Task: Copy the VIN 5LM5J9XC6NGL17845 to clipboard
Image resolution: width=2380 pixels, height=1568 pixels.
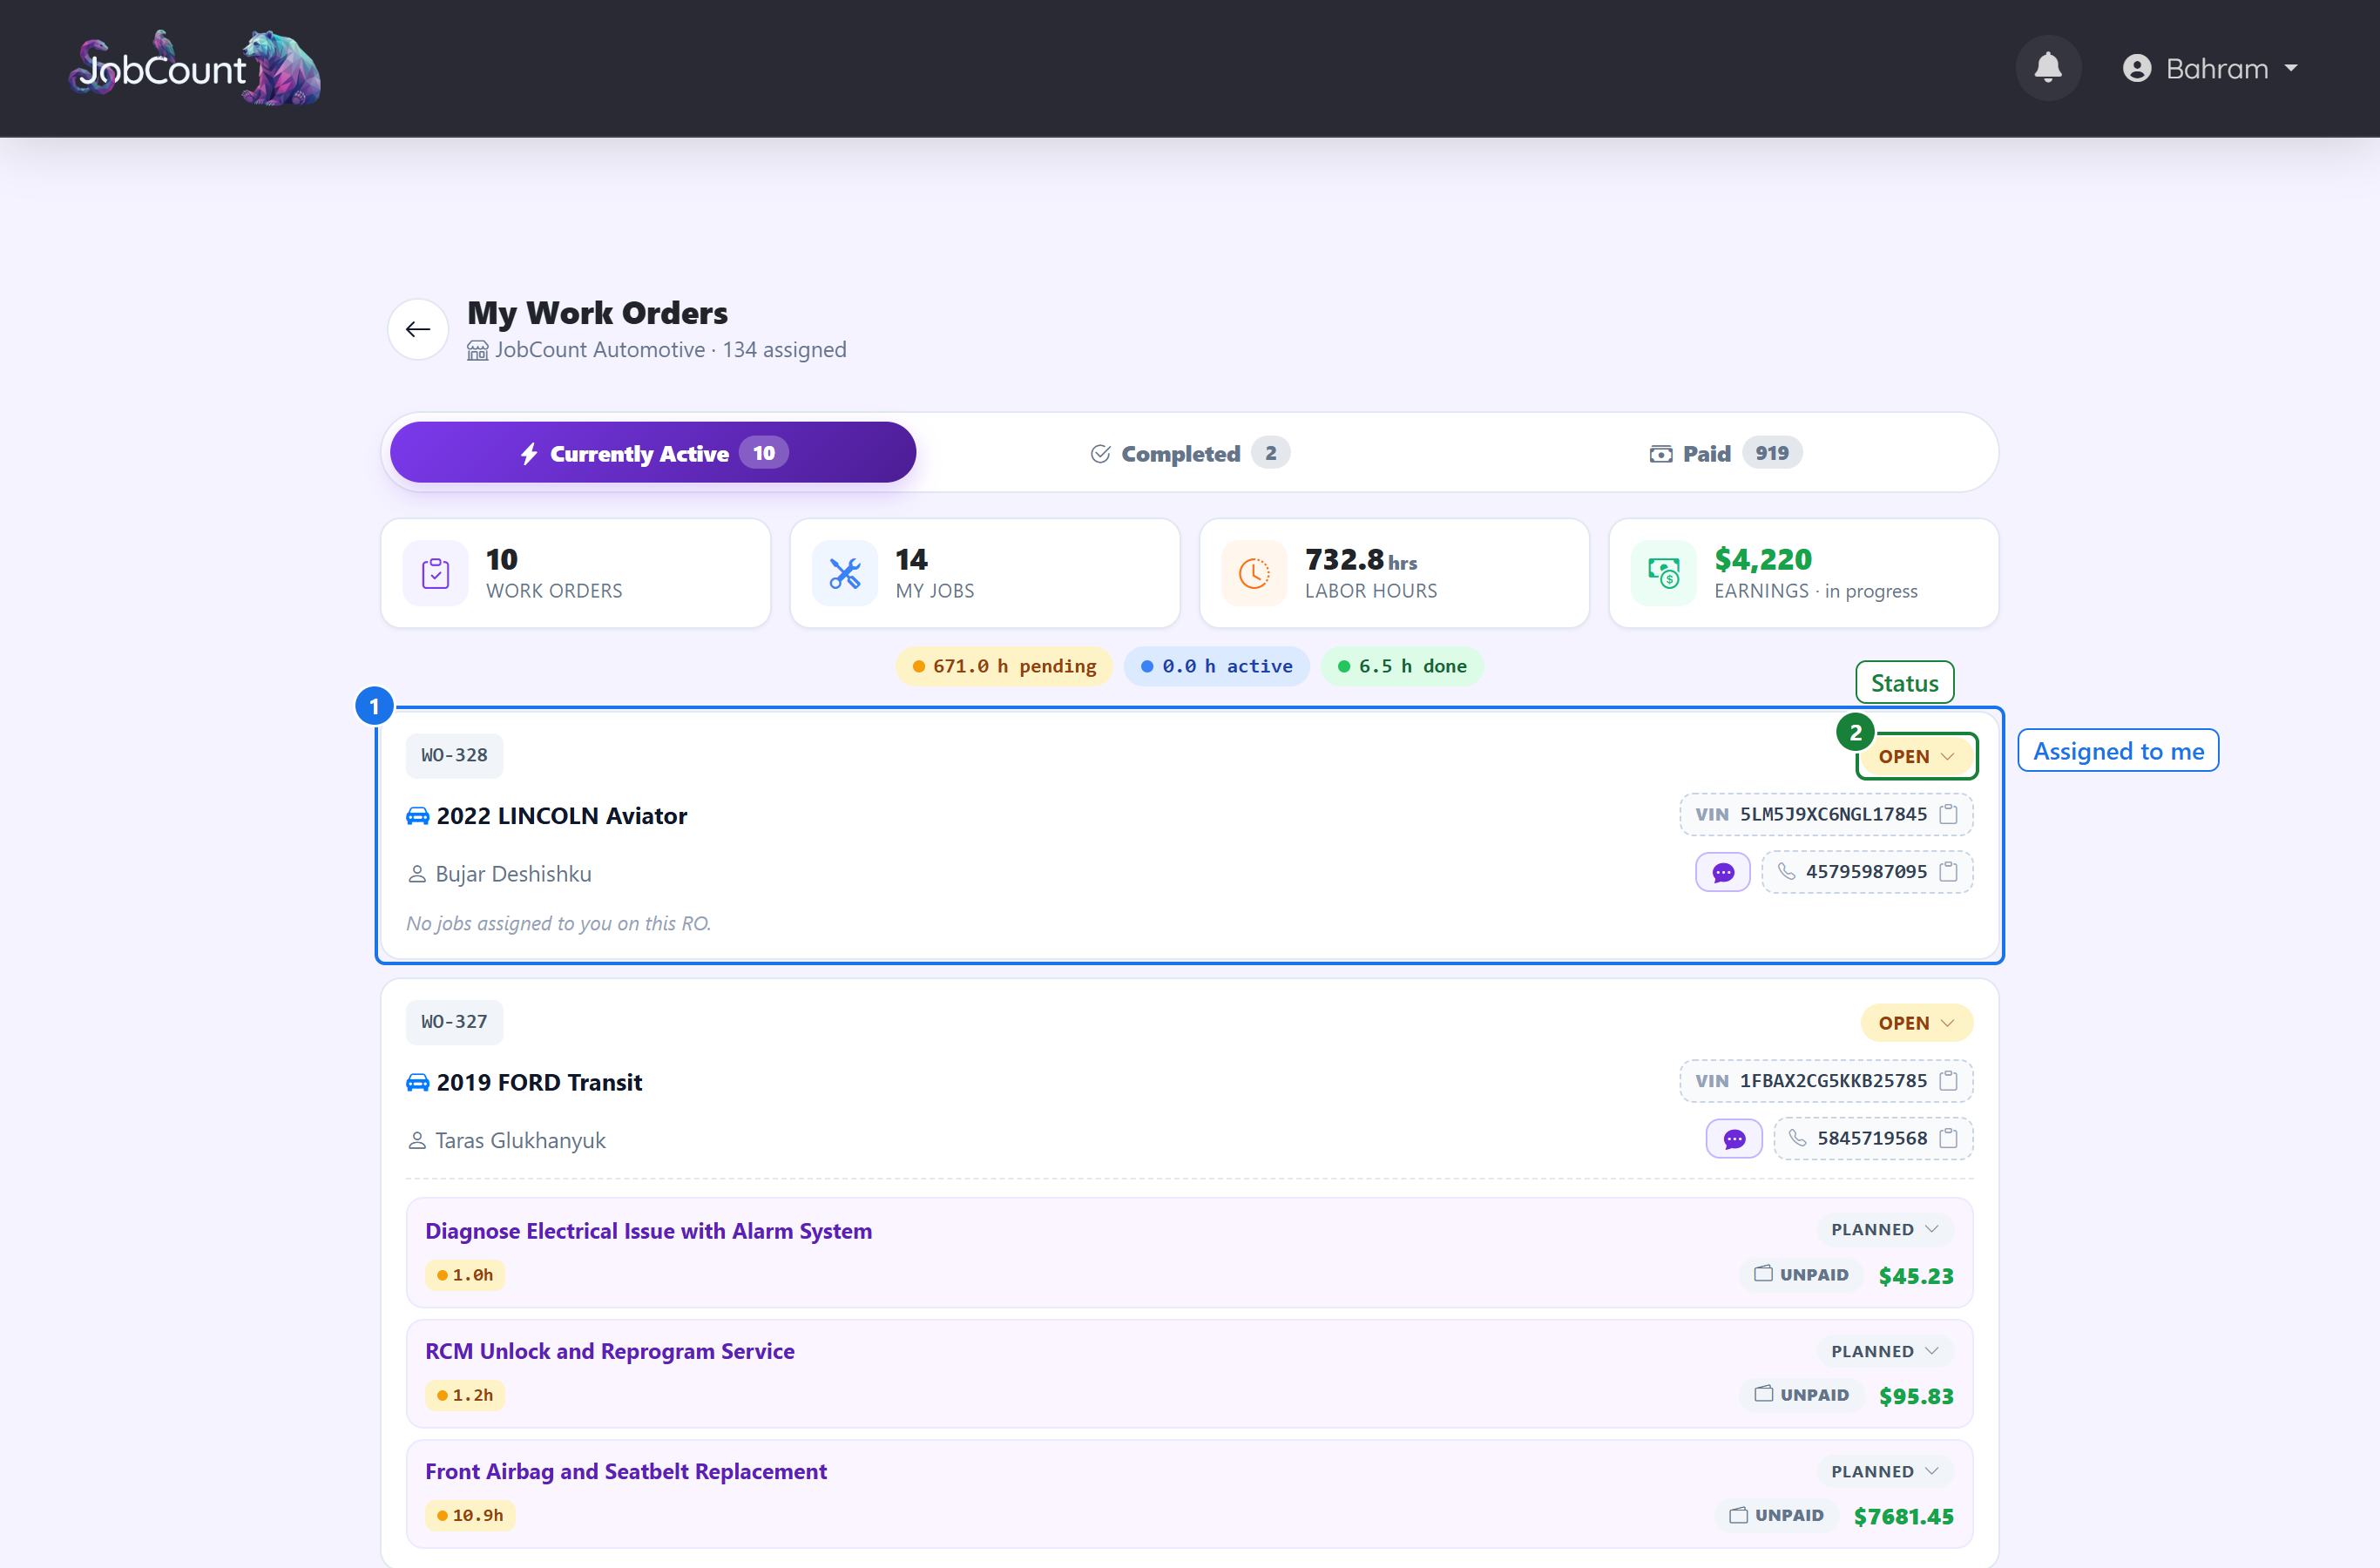Action: click(x=1947, y=814)
